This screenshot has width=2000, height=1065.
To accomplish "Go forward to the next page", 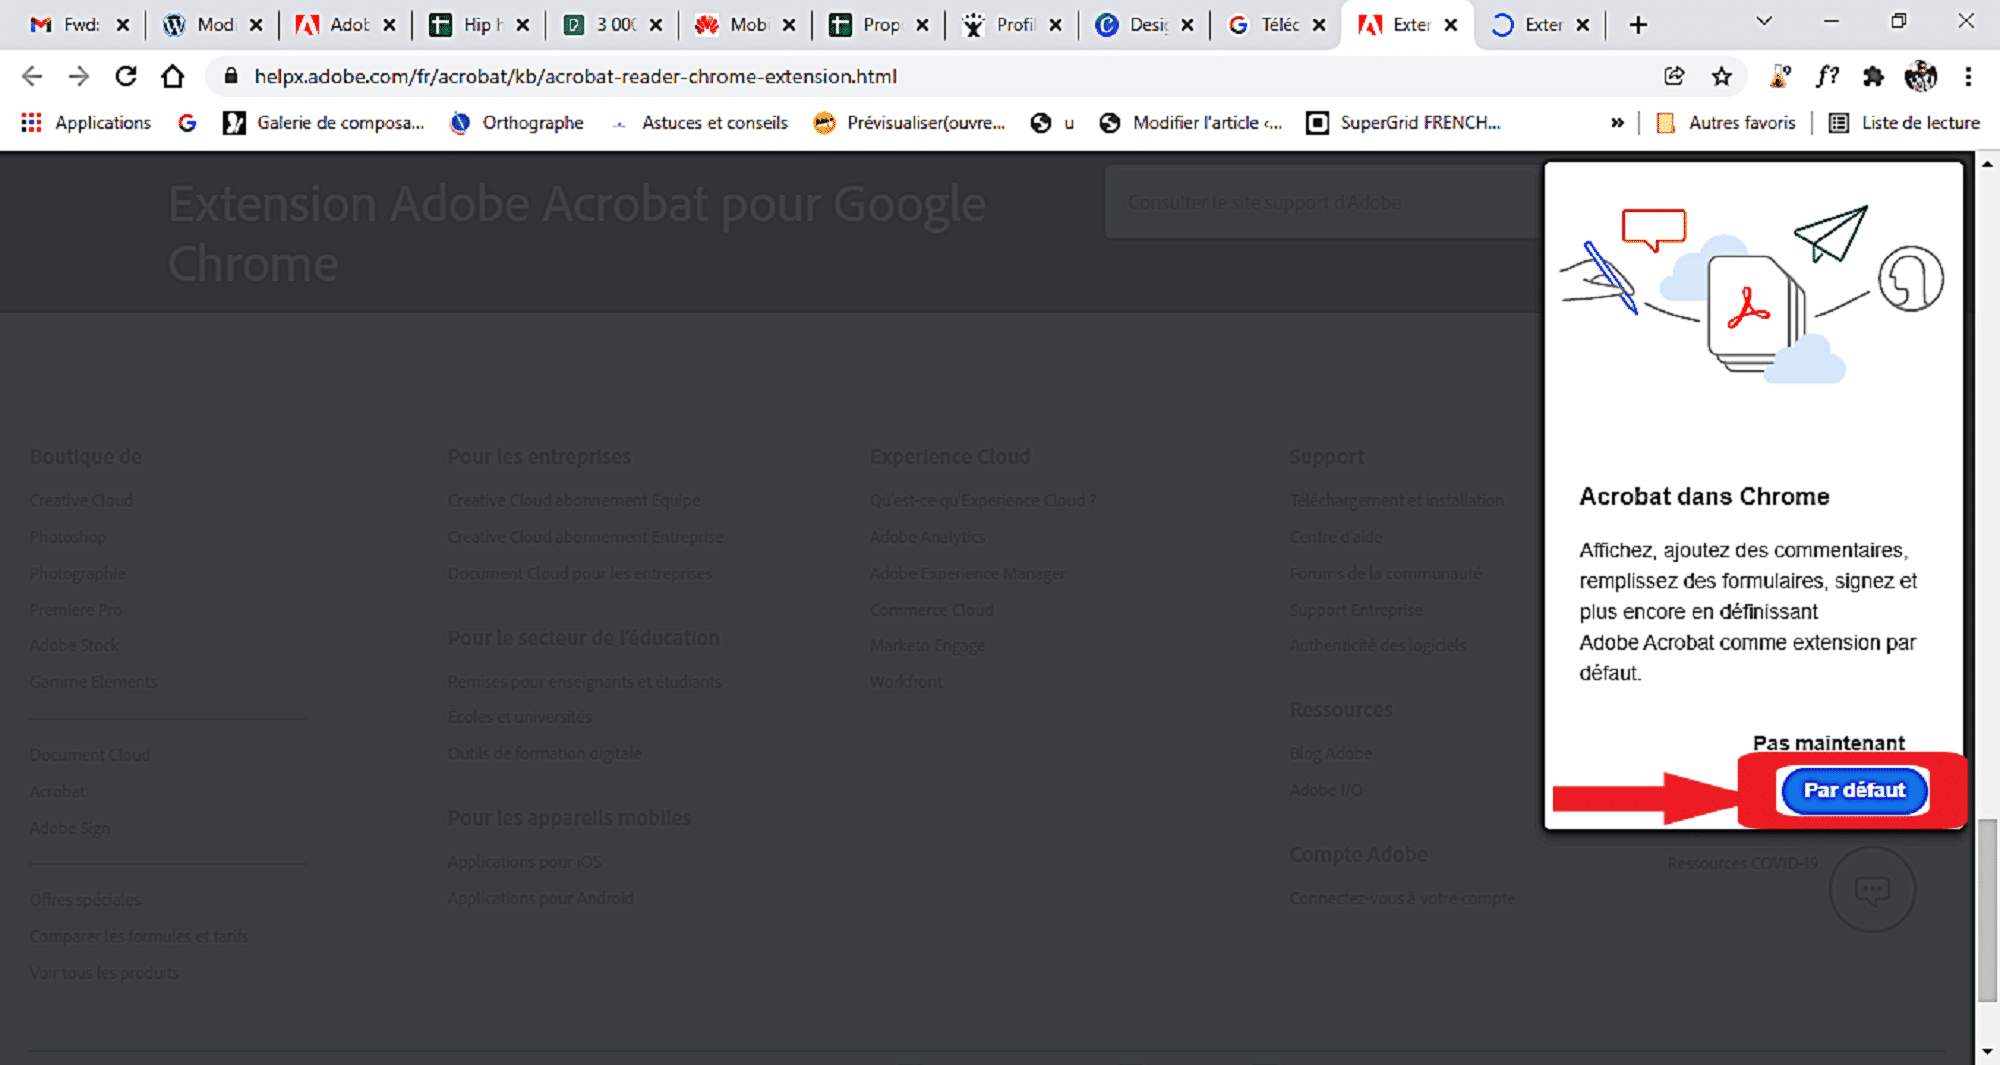I will click(78, 76).
